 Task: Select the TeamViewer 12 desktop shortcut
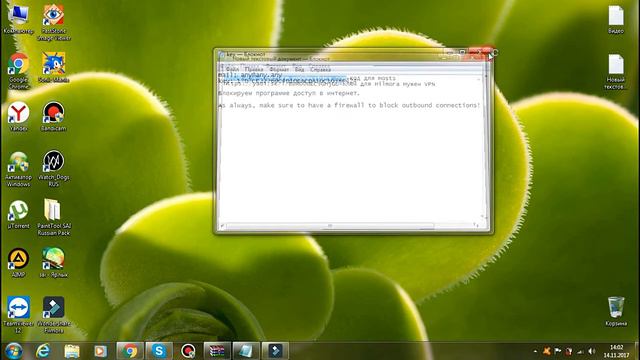point(18,315)
